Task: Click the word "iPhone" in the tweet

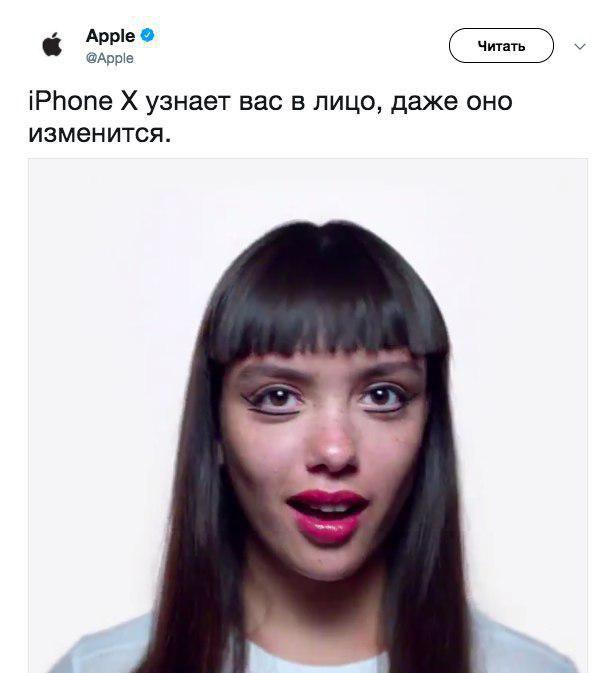Action: click(70, 101)
